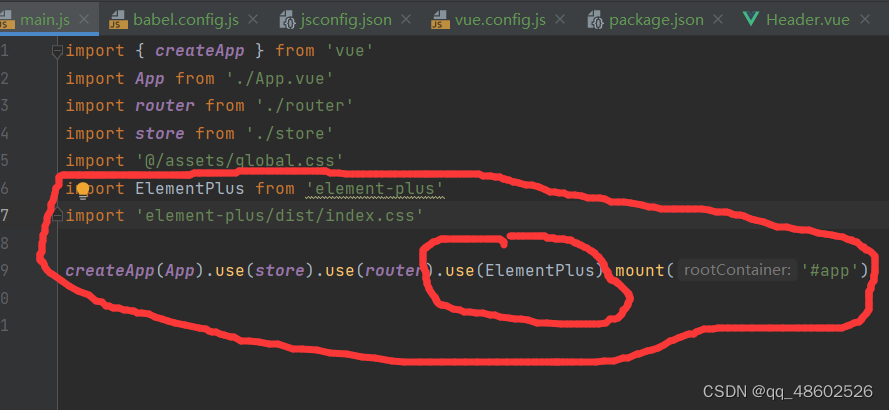
Task: Click the './store' string on line 4
Action: click(290, 133)
